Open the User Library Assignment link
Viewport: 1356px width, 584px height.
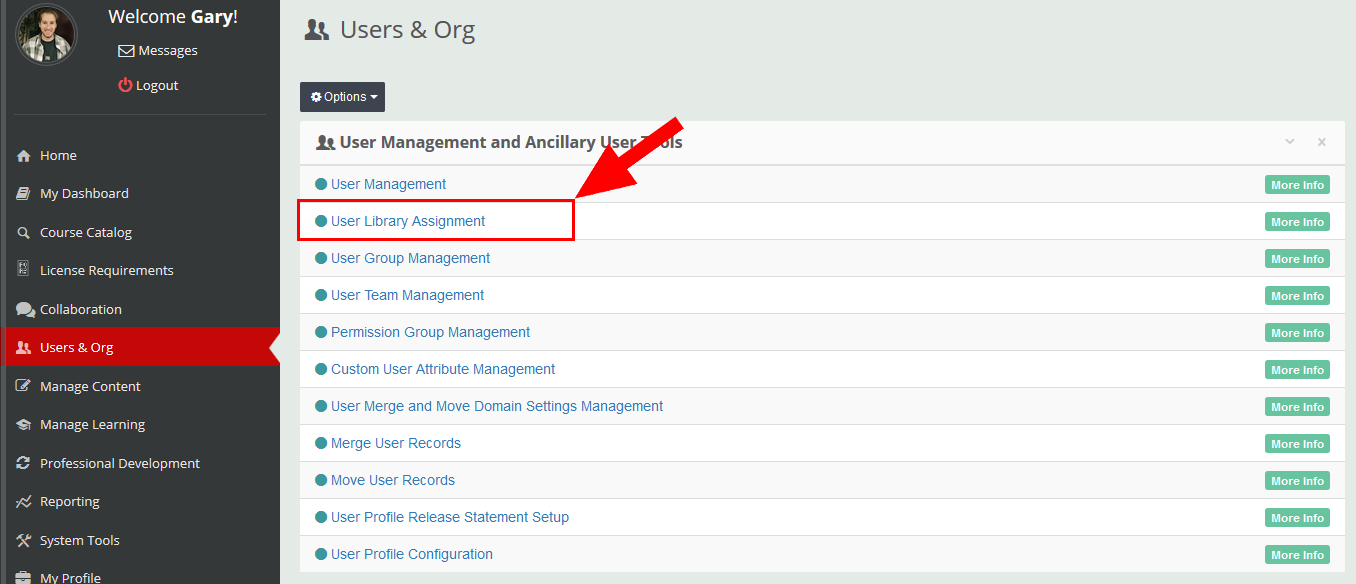pos(407,221)
